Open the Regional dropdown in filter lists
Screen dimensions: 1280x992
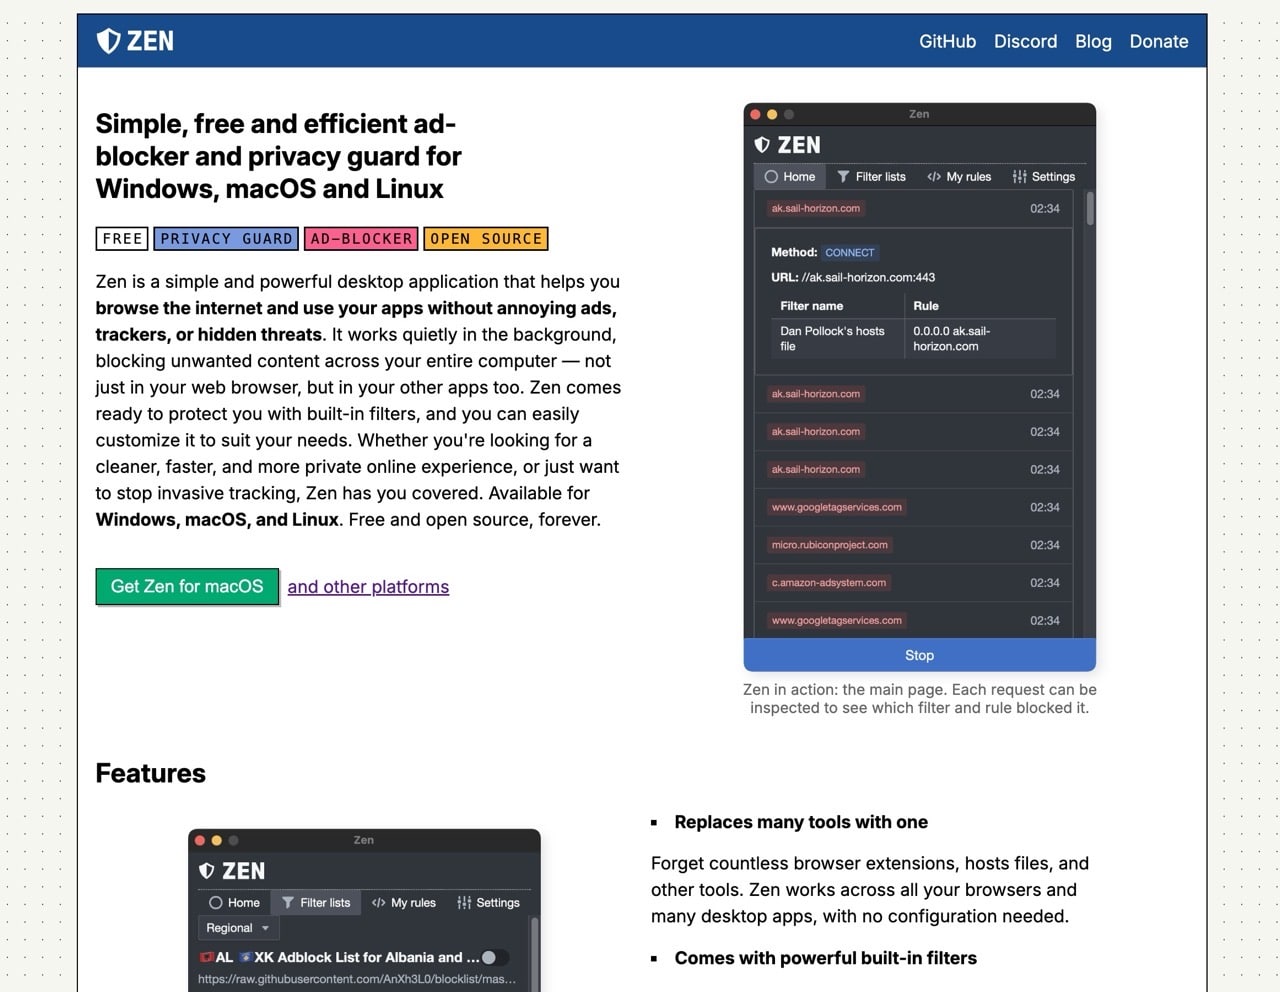coord(238,928)
